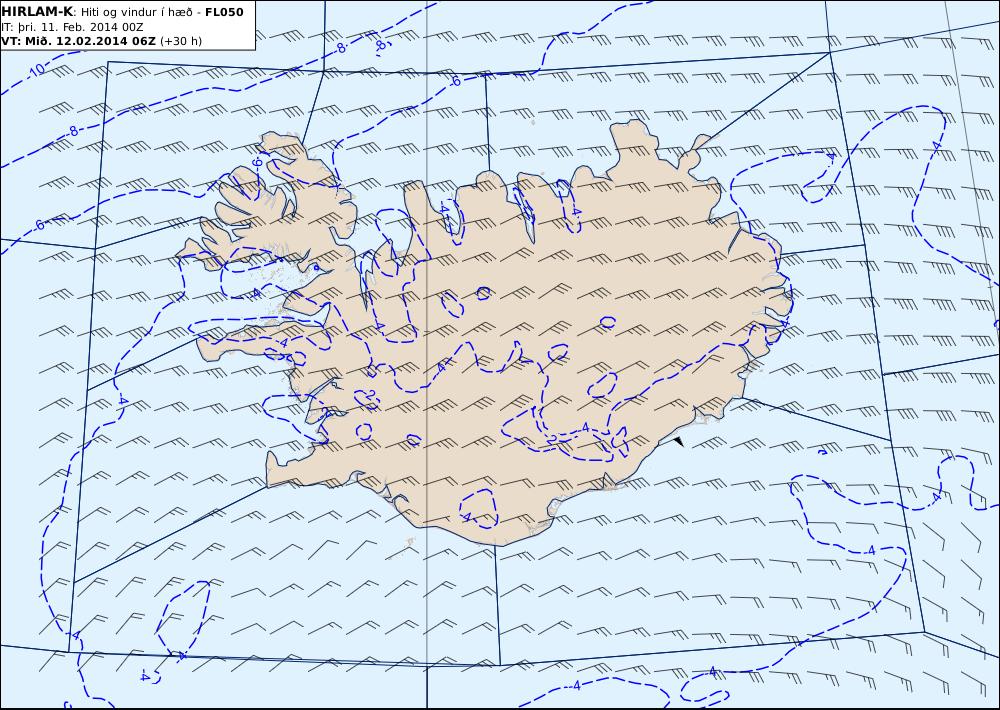This screenshot has width=1000, height=710.
Task: Select the FL050 flight level label
Action: (224, 12)
